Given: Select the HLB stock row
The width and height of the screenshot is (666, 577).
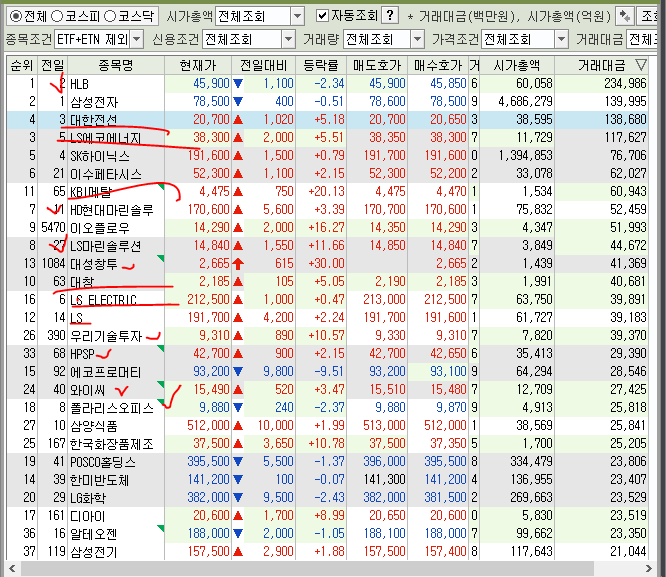Looking at the screenshot, I should click(327, 84).
